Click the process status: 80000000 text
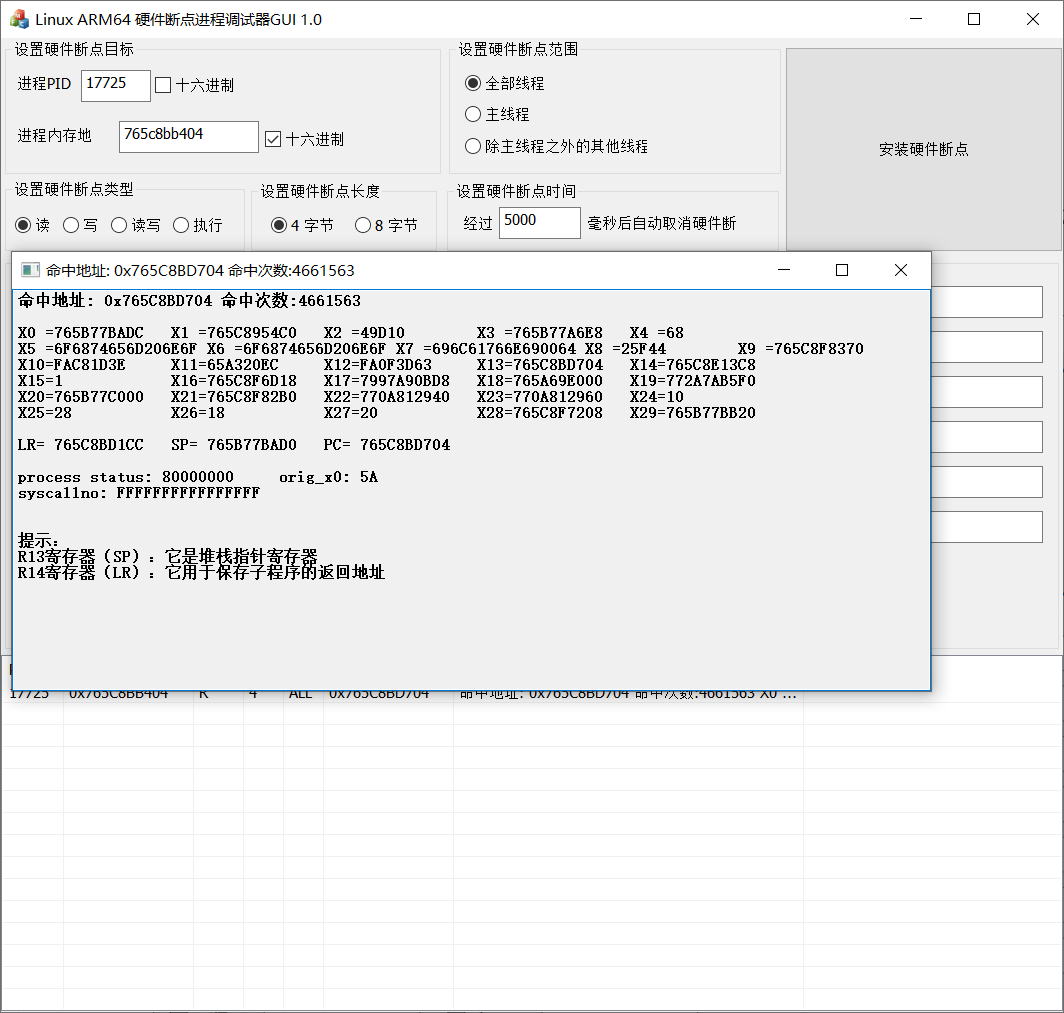 click(126, 477)
